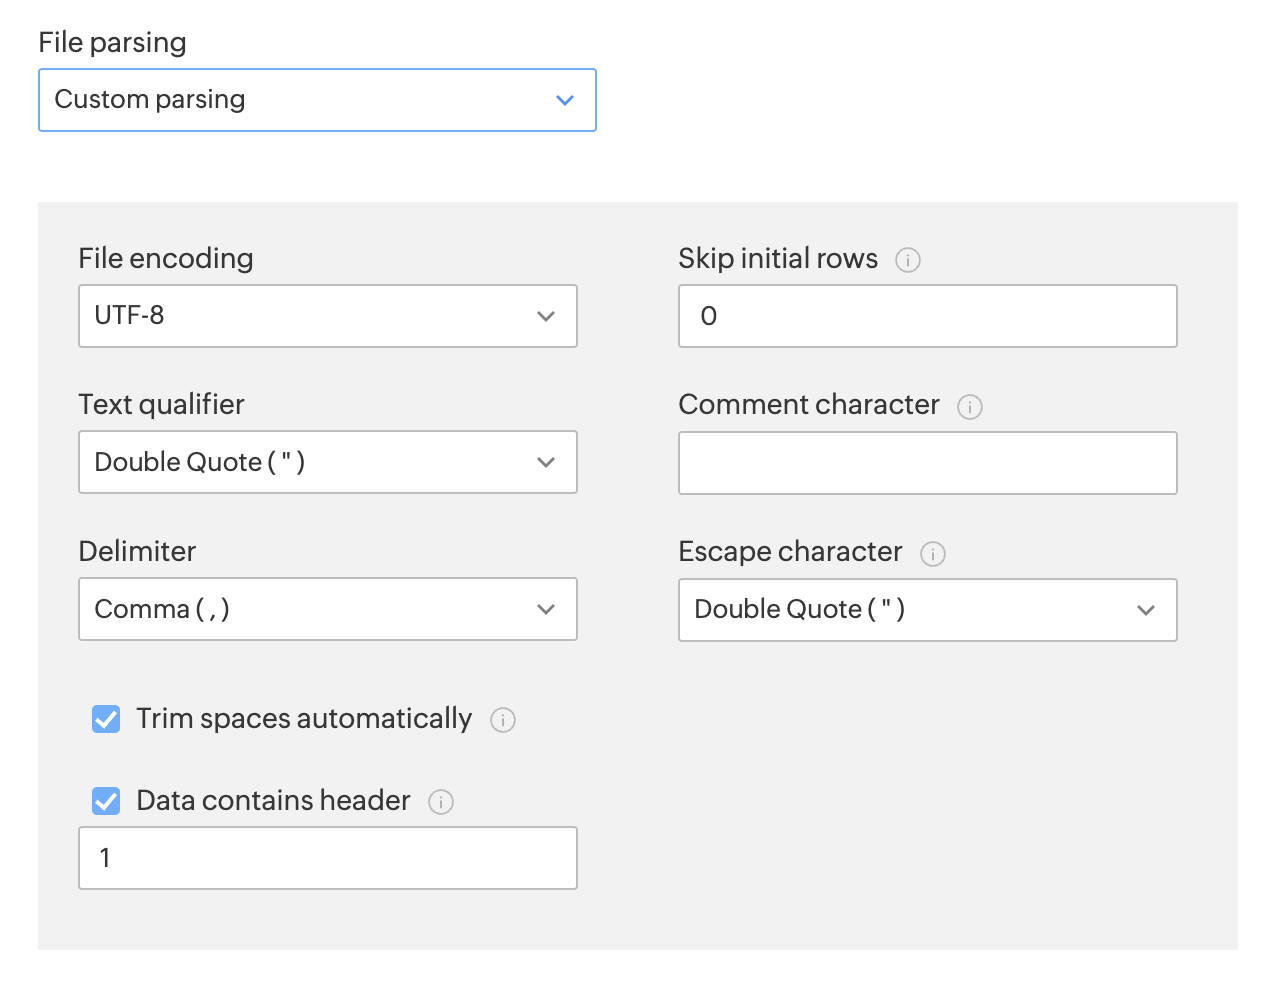The height and width of the screenshot is (998, 1278).
Task: Click the Trim spaces automatically label
Action: (x=304, y=719)
